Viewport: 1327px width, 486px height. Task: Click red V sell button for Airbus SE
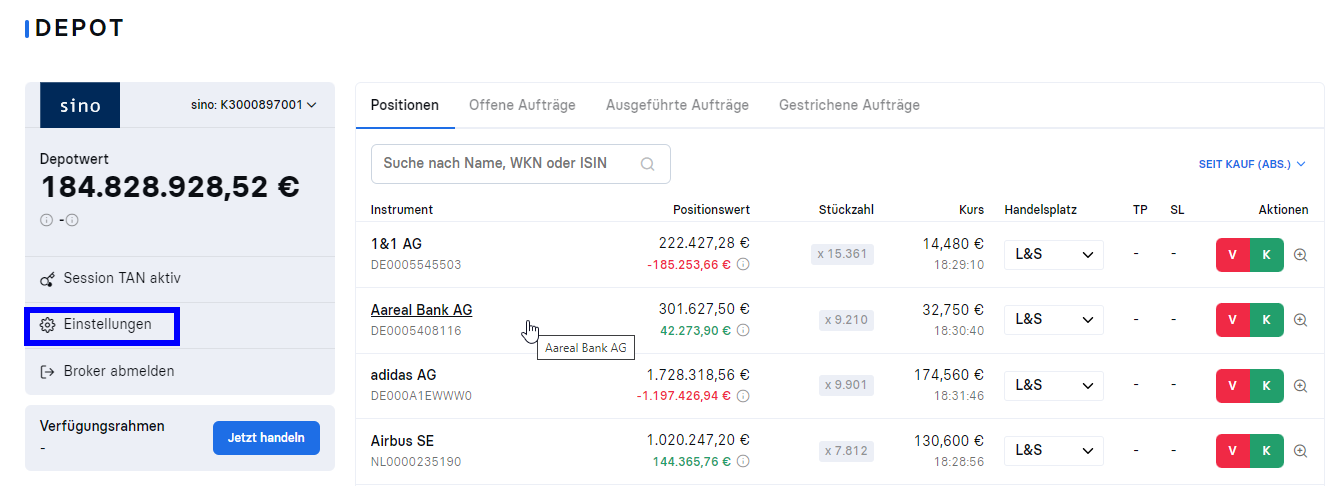coord(1233,451)
